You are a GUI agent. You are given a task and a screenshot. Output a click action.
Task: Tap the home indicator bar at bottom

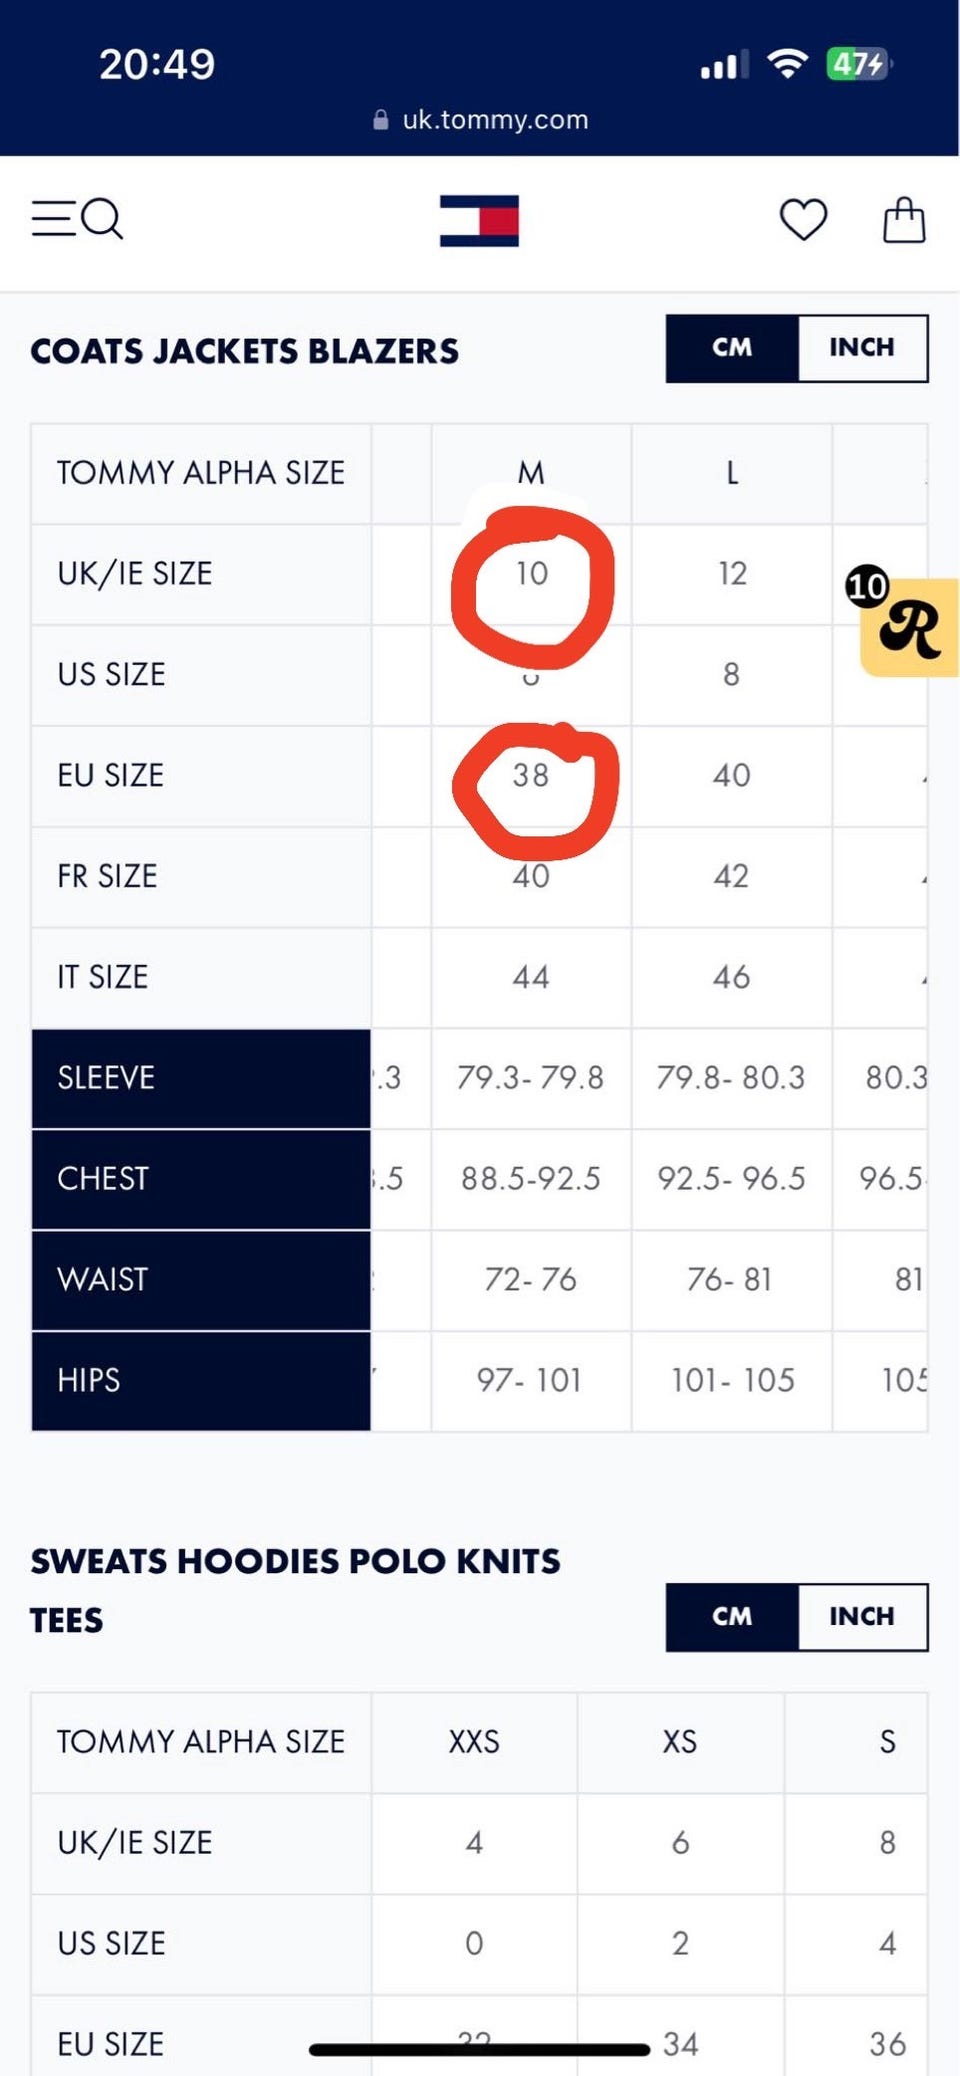click(x=479, y=2050)
